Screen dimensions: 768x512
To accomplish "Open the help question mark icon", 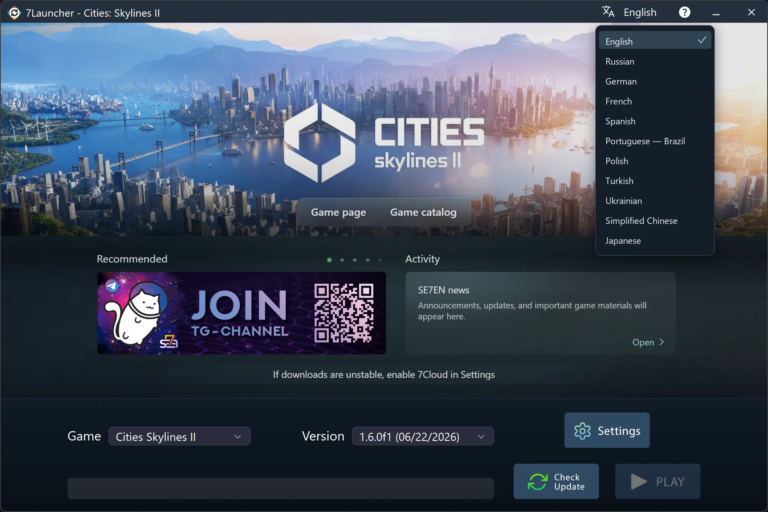I will 684,12.
